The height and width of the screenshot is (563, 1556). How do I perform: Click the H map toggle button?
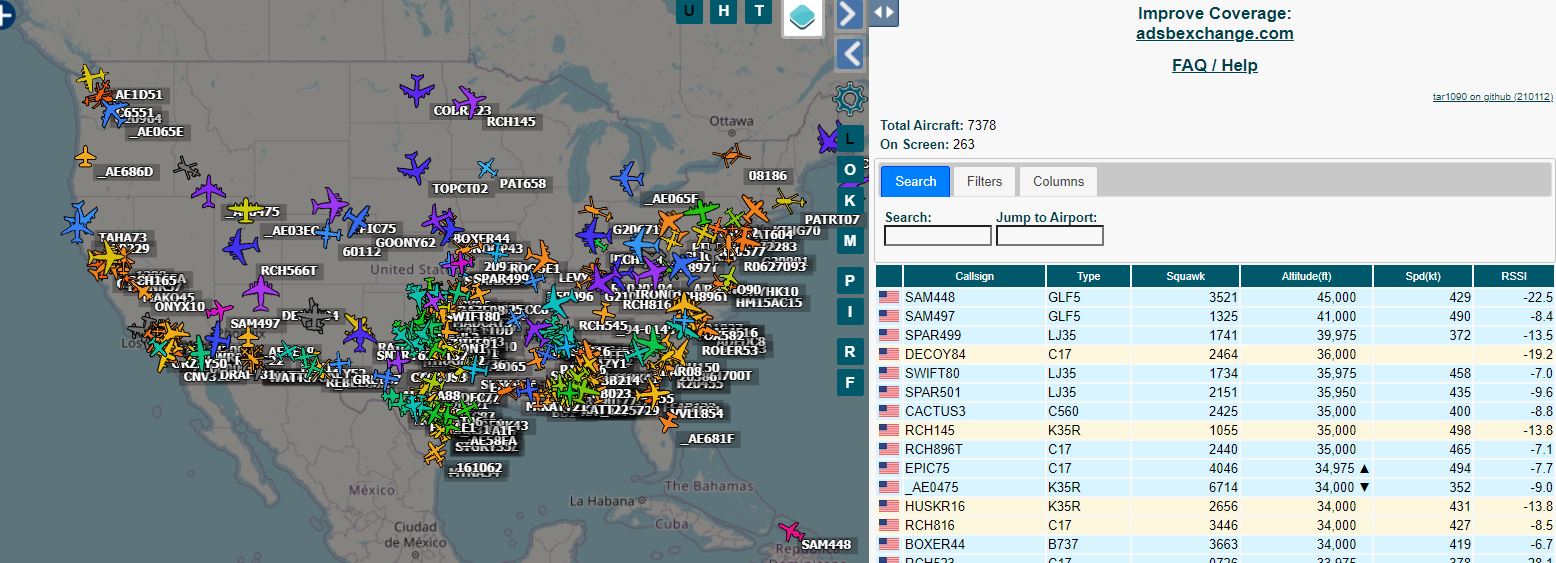click(724, 11)
